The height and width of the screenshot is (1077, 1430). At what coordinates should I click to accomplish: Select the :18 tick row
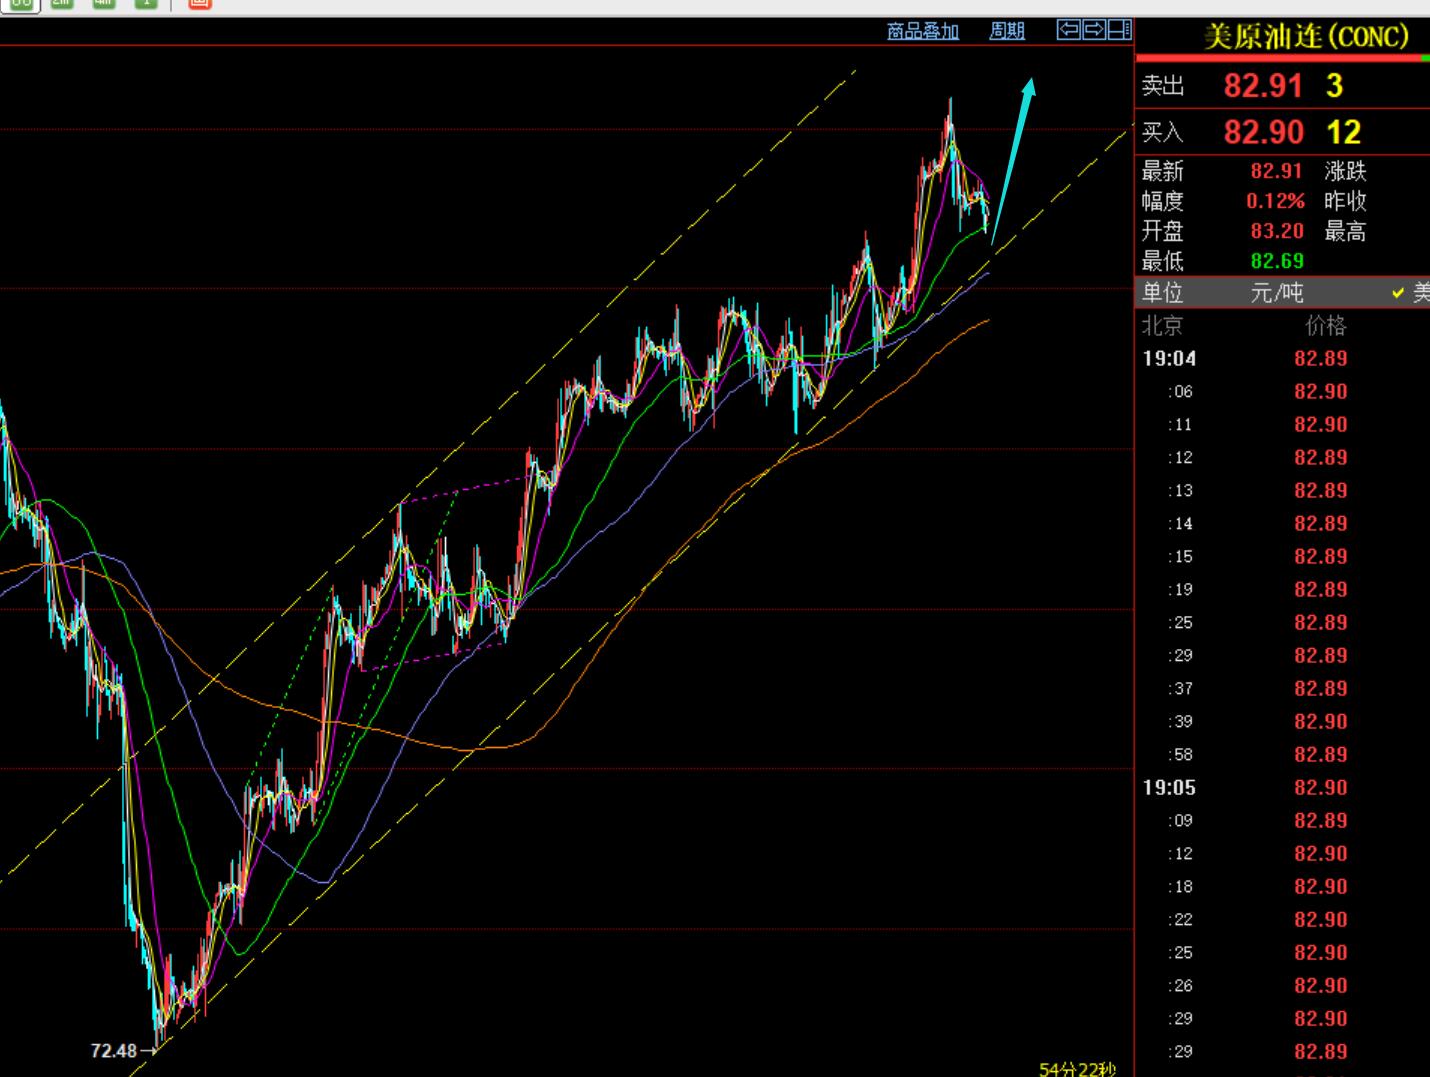pyautogui.click(x=1282, y=886)
